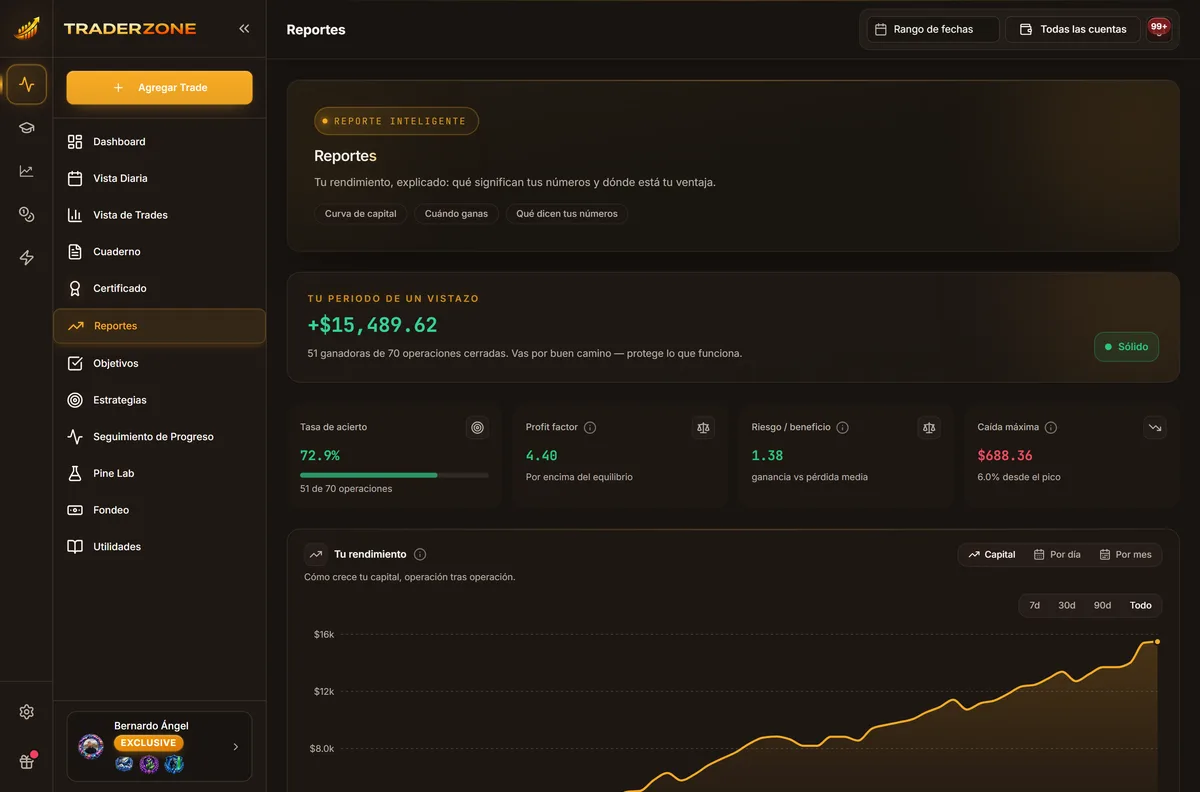The image size is (1200, 792).
Task: Switch to the Por mes chart view
Action: click(1126, 554)
